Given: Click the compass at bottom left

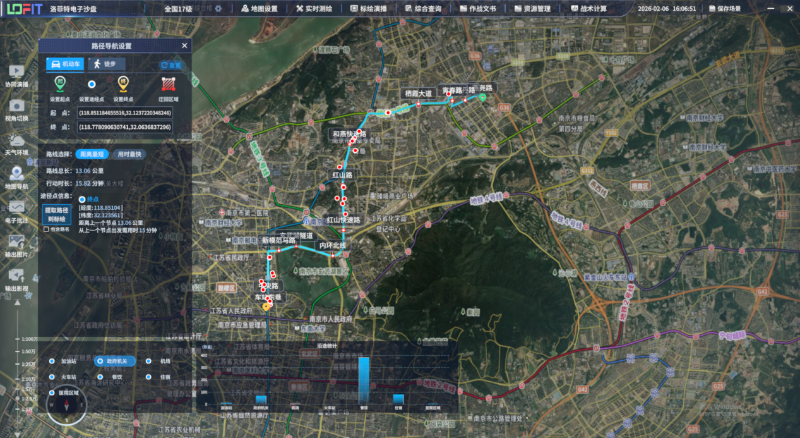Looking at the screenshot, I should tap(66, 405).
